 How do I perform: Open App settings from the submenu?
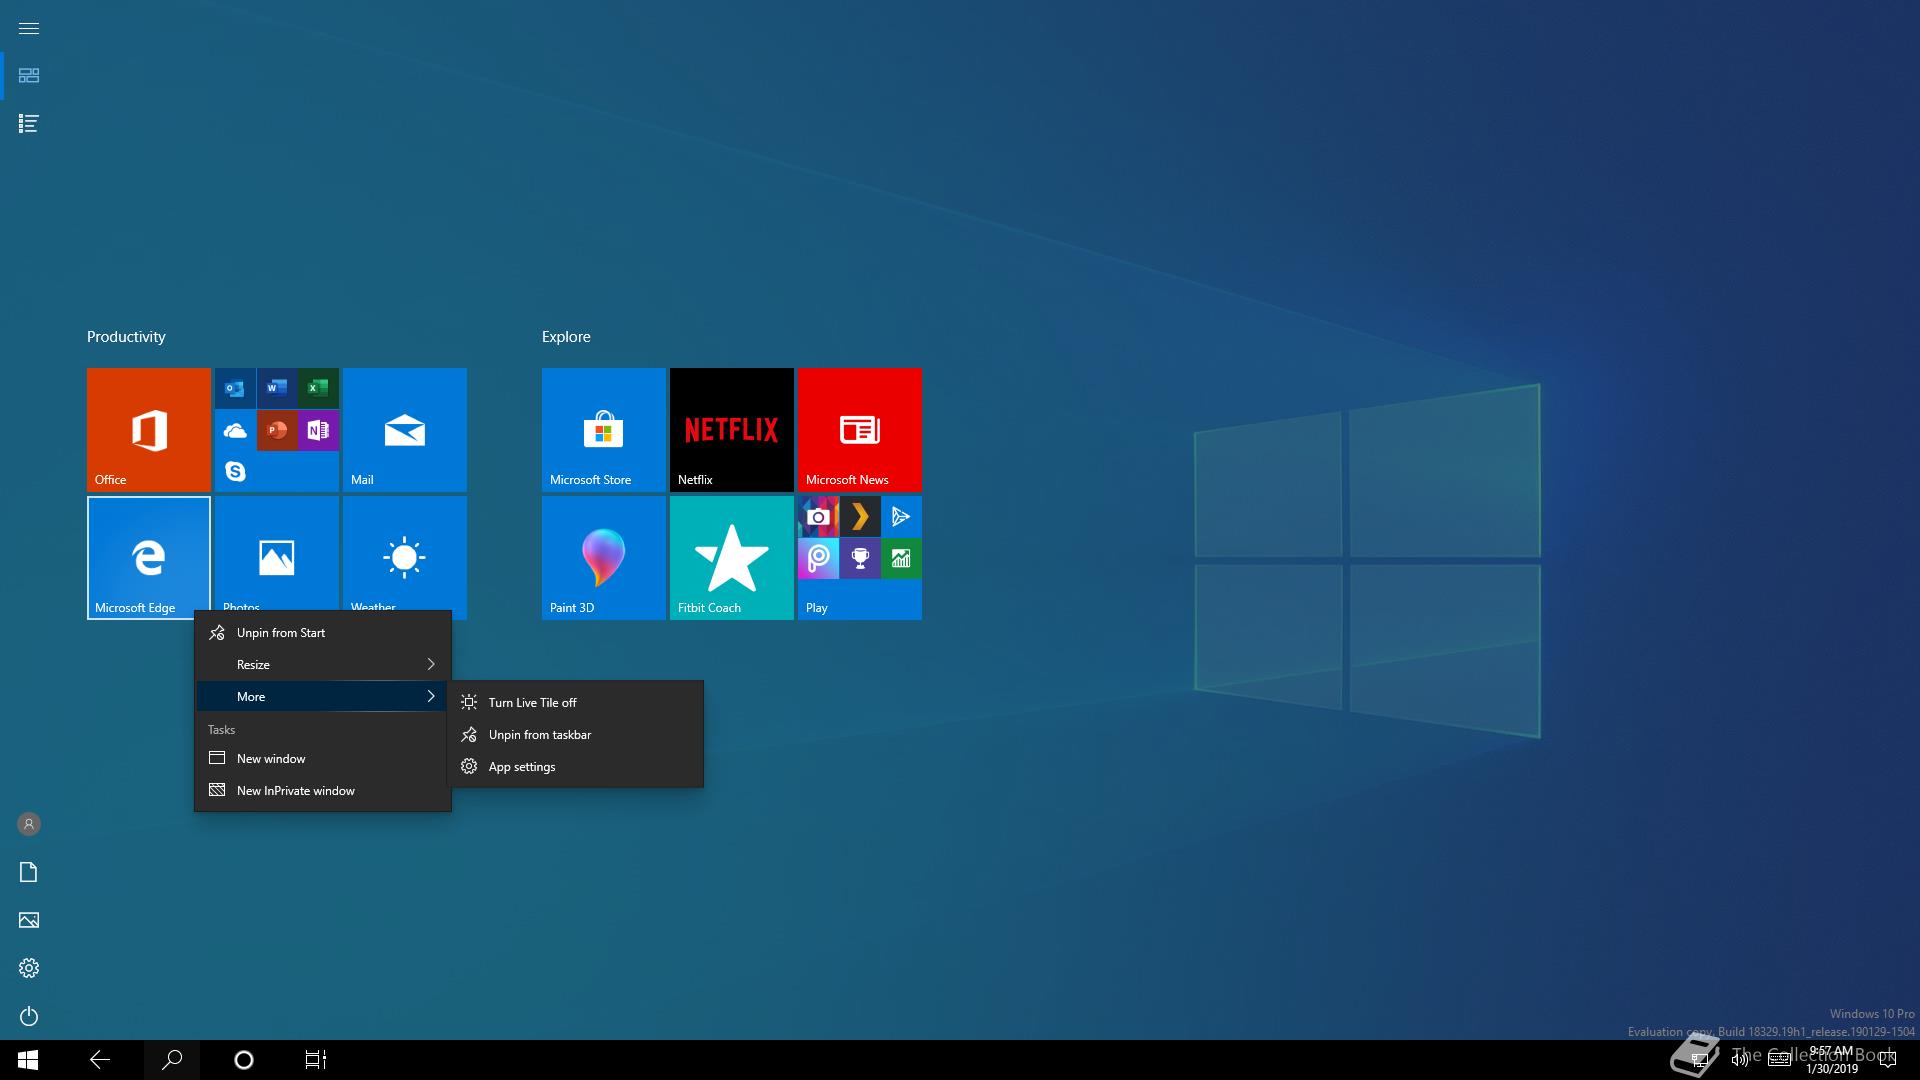click(x=575, y=766)
